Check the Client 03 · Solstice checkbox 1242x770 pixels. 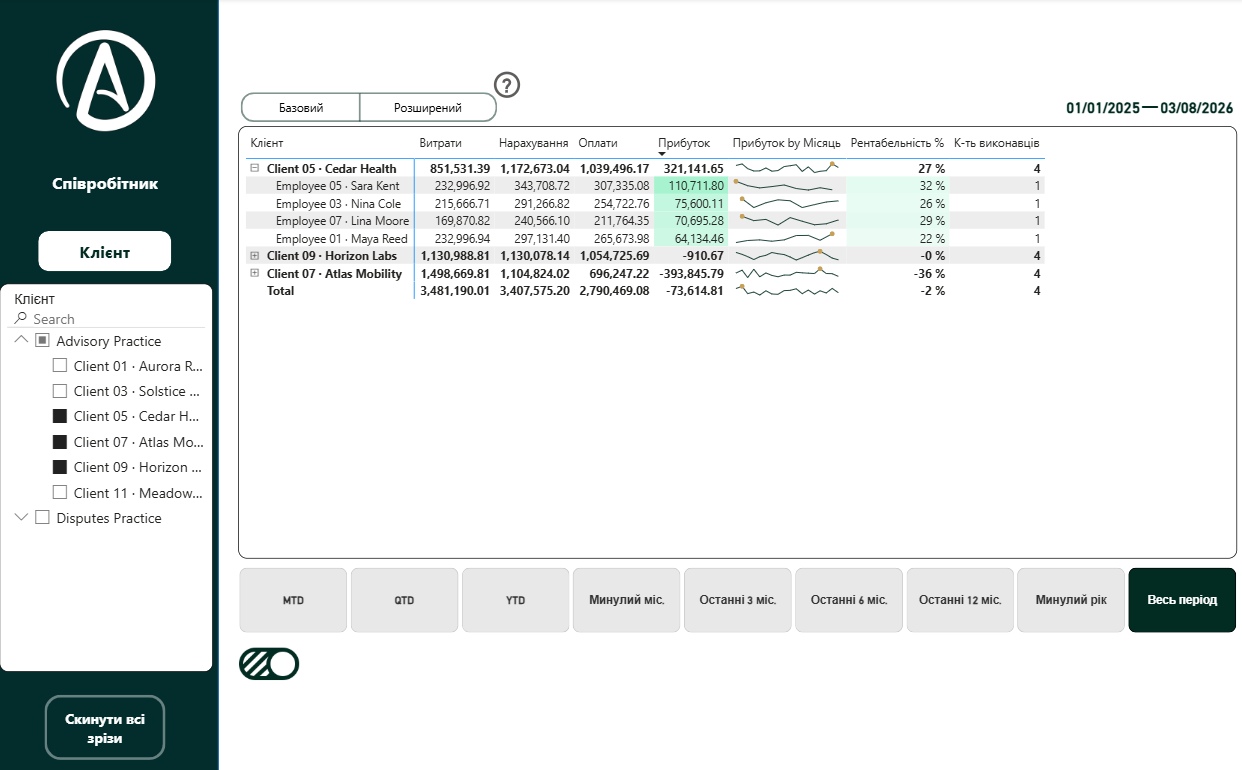point(60,391)
